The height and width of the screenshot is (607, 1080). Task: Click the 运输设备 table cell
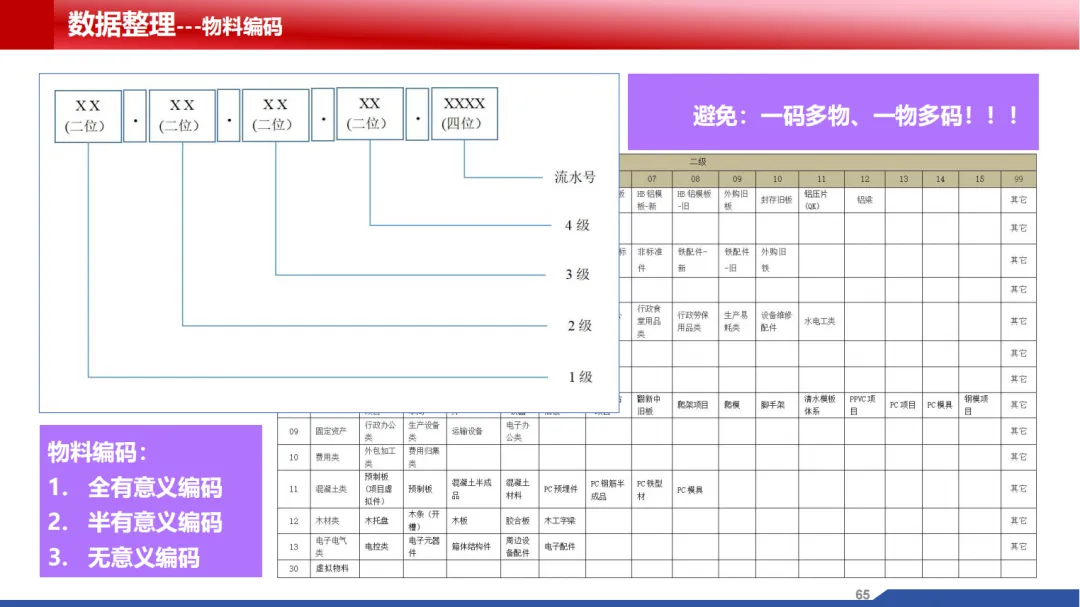click(469, 431)
